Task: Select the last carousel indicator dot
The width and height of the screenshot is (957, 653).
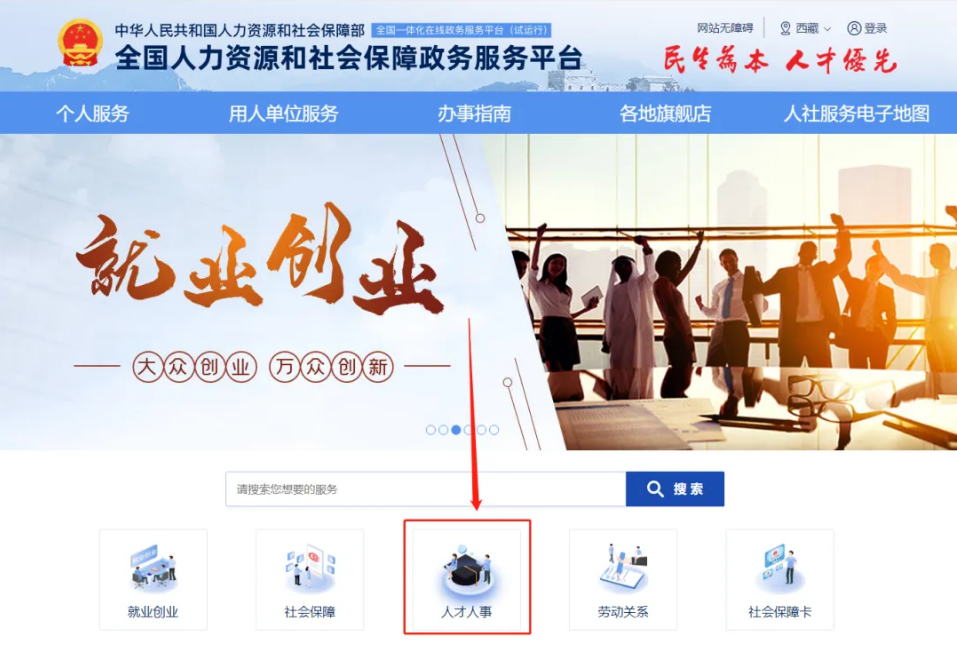Action: [x=494, y=430]
